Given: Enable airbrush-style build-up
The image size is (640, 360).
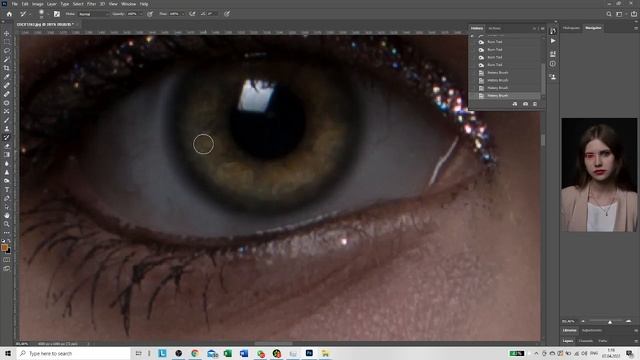Looking at the screenshot, I should pos(192,14).
